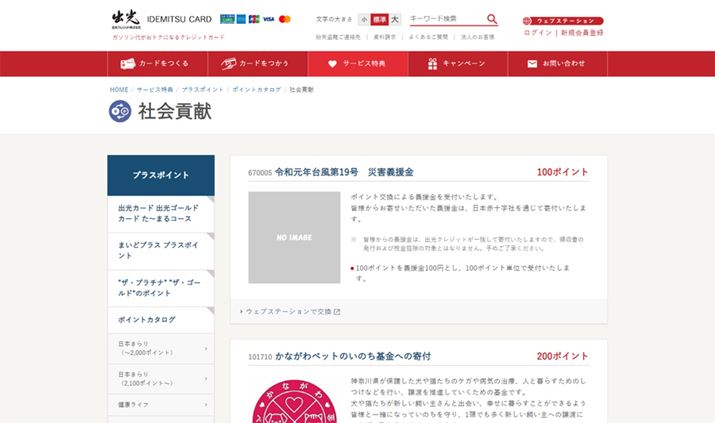715x423 pixels.
Task: Click the HOME breadcrumb link
Action: click(x=119, y=90)
